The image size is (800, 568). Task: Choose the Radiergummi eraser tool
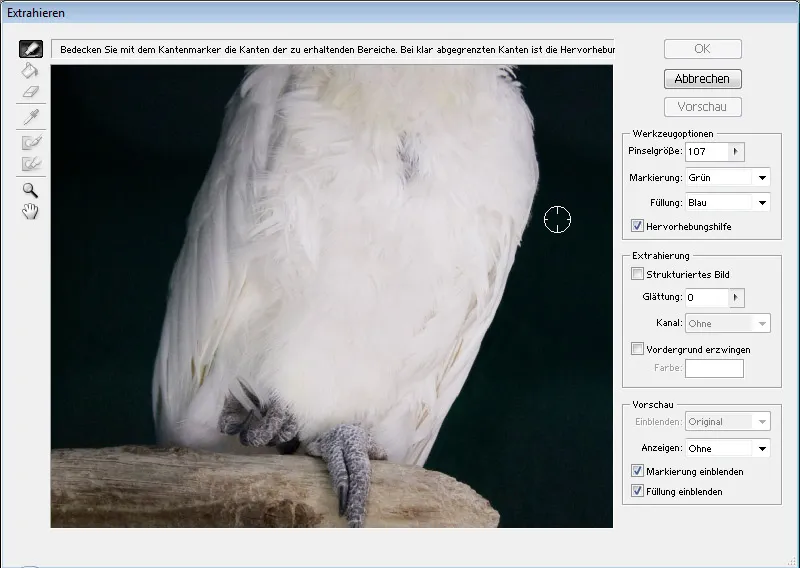(x=31, y=92)
